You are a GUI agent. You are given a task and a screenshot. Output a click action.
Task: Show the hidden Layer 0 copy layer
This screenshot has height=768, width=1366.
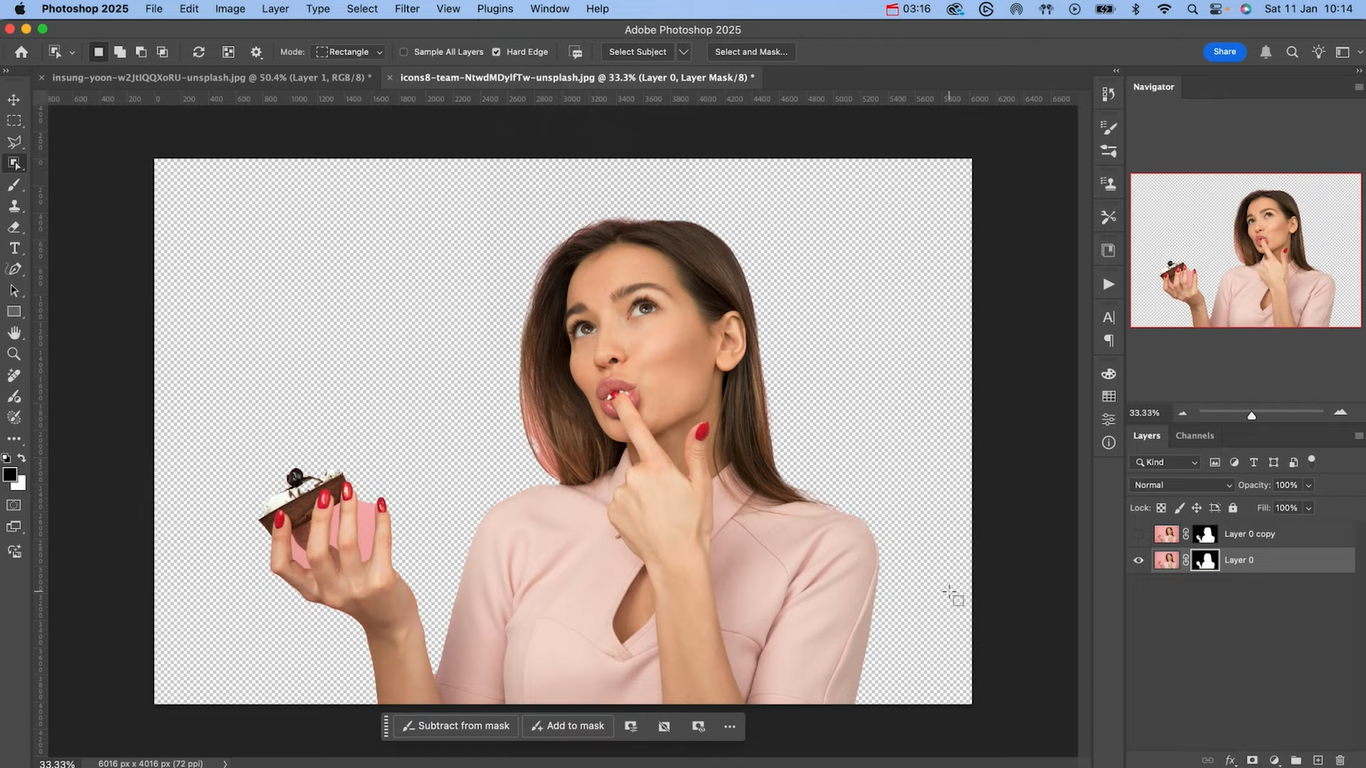(1138, 534)
